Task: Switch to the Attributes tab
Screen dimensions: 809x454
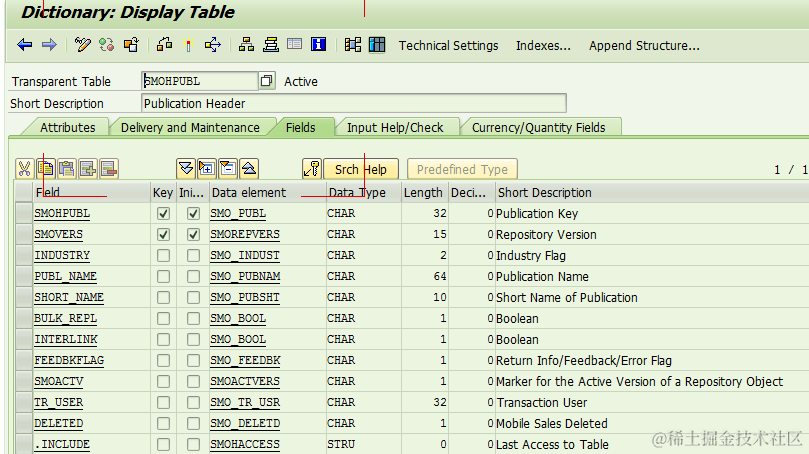Action: coord(68,127)
